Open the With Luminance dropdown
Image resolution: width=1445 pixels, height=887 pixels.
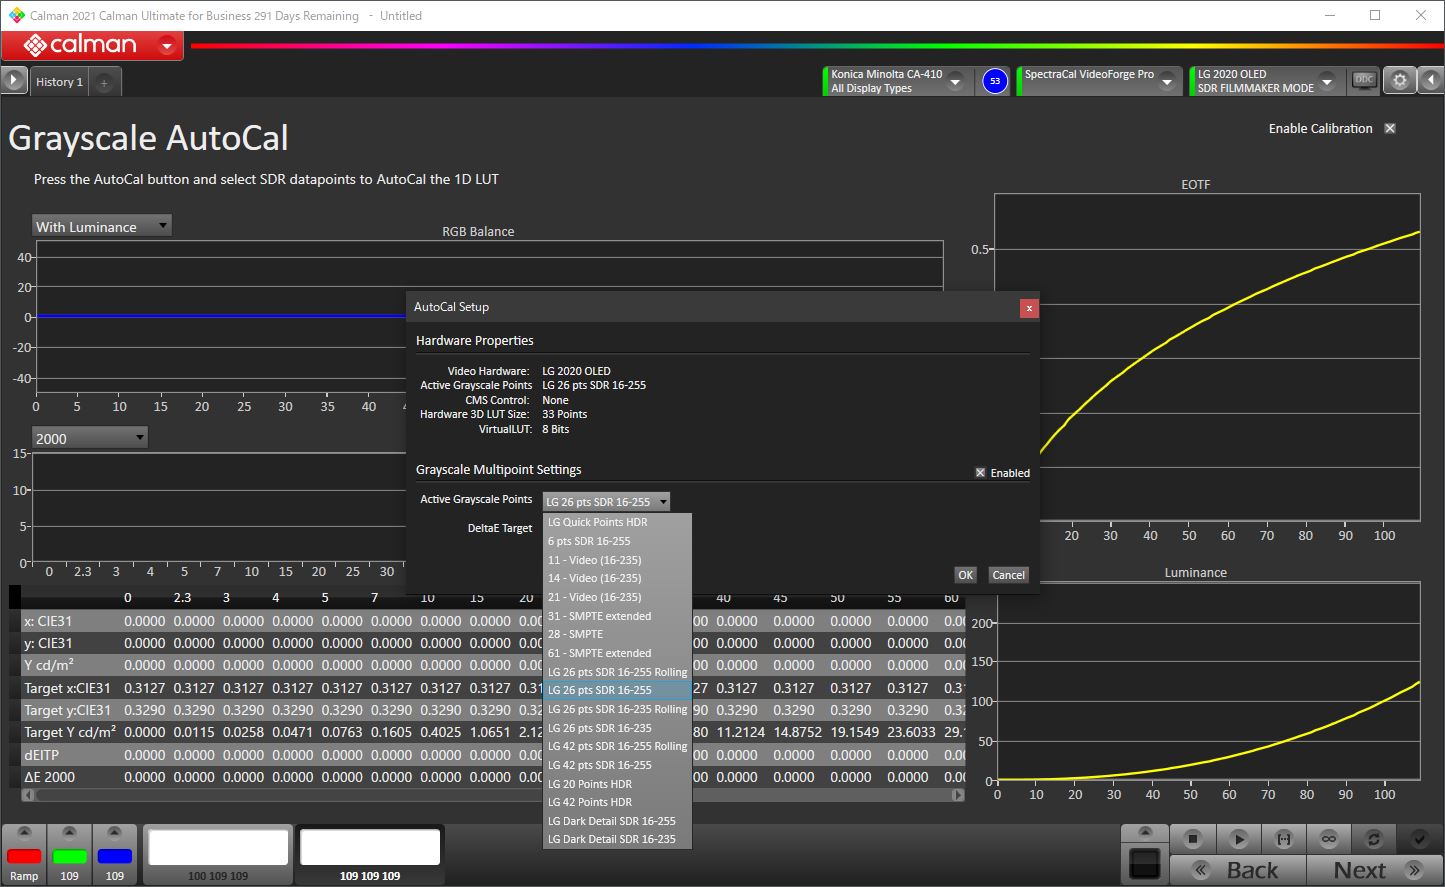(x=101, y=227)
